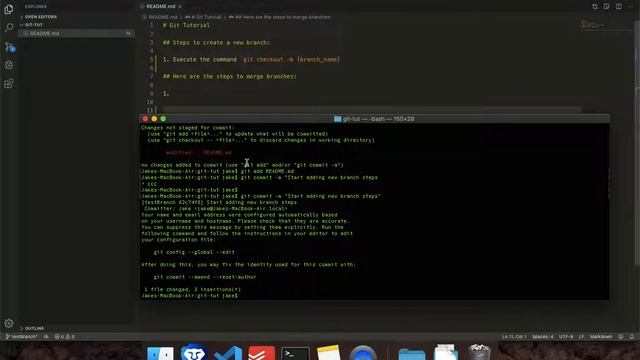Change the UTF-8 encoding setting
Viewport: 640px width, 360px height.
click(566, 337)
